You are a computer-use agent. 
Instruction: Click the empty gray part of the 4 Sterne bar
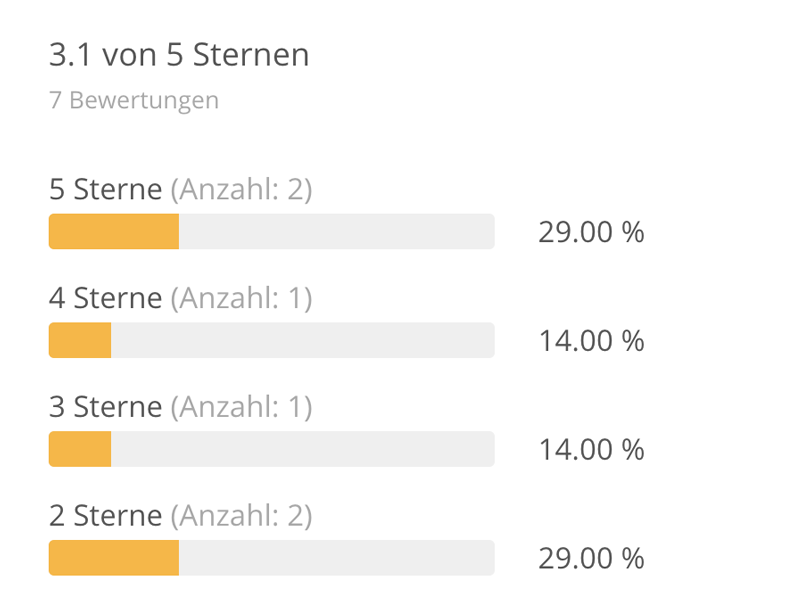pyautogui.click(x=303, y=340)
